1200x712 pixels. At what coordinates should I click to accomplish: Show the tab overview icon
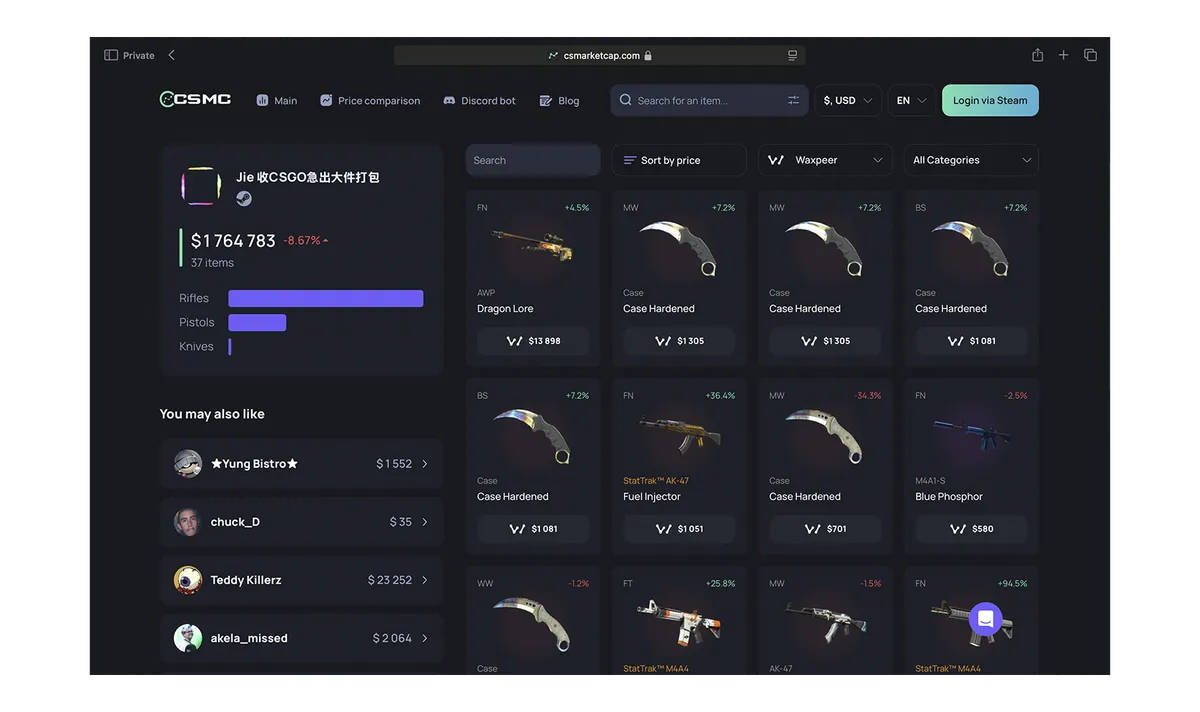pos(1090,55)
